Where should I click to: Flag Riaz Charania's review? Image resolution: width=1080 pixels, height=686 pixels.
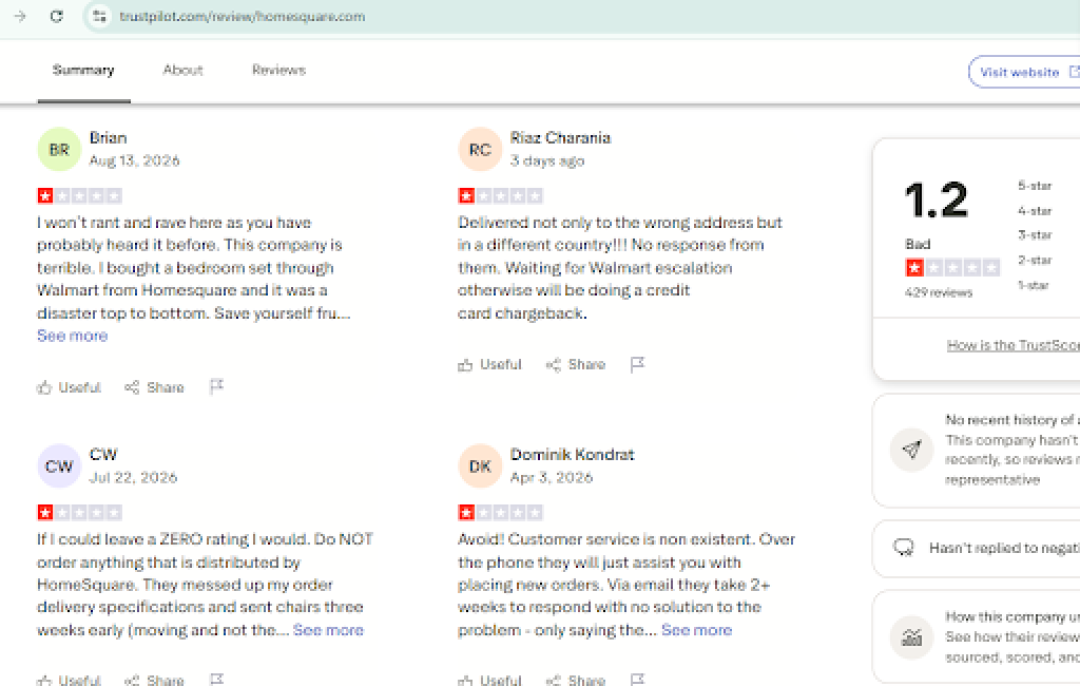pos(637,364)
